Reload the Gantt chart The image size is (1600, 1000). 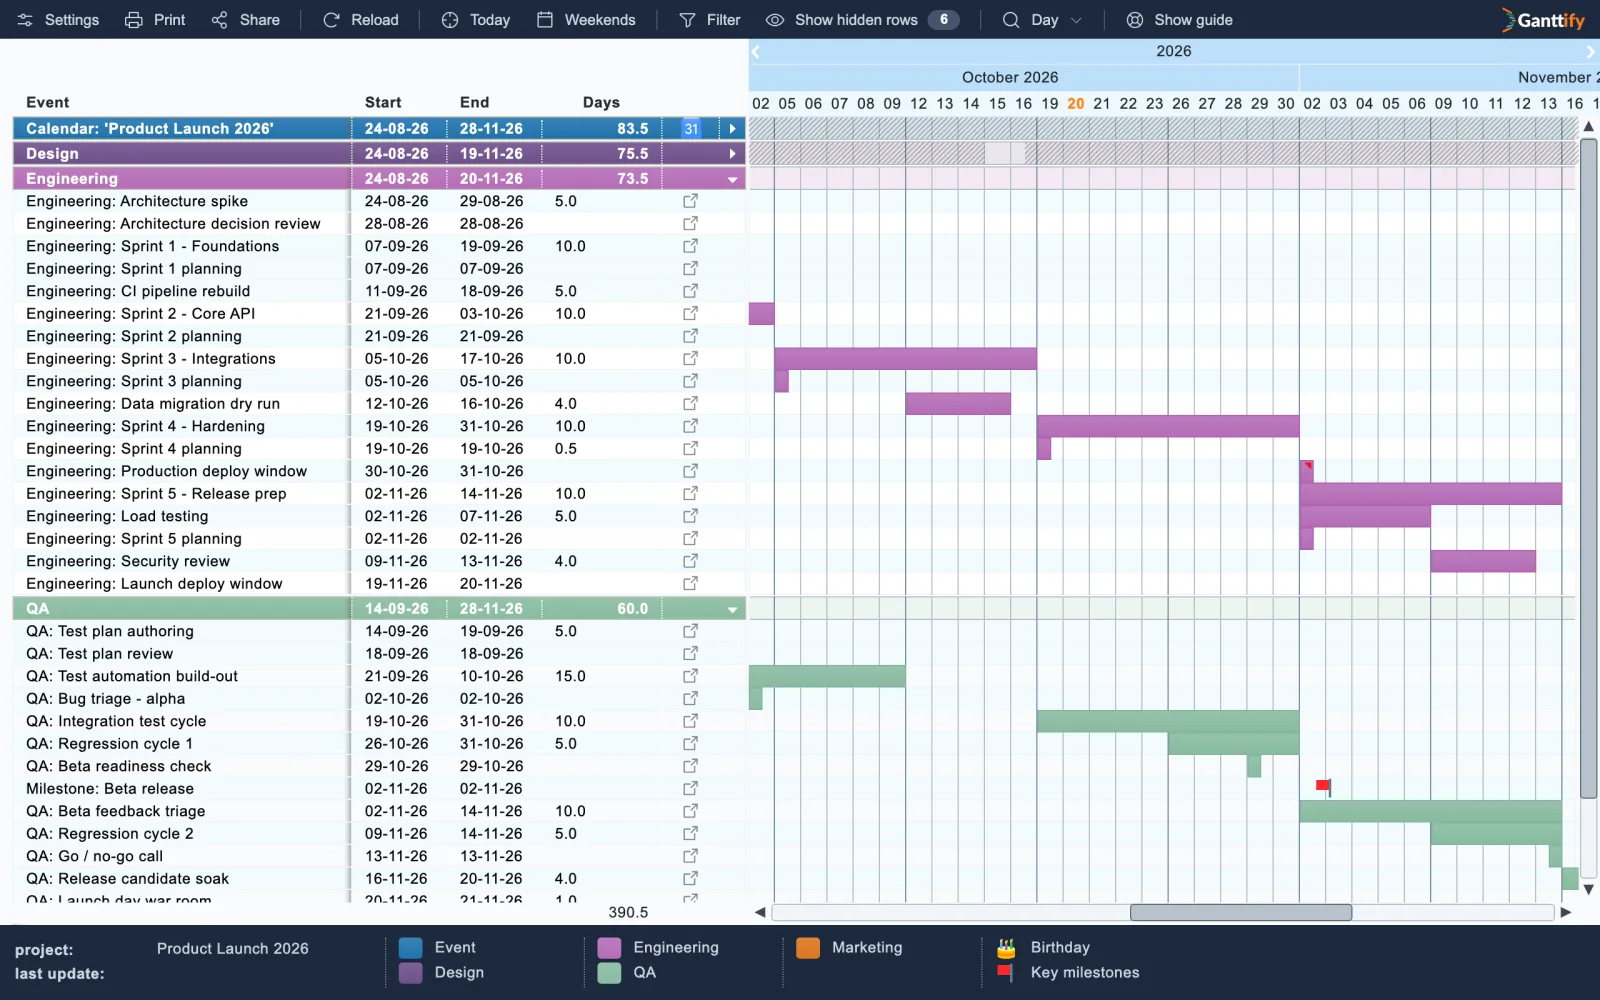361,20
